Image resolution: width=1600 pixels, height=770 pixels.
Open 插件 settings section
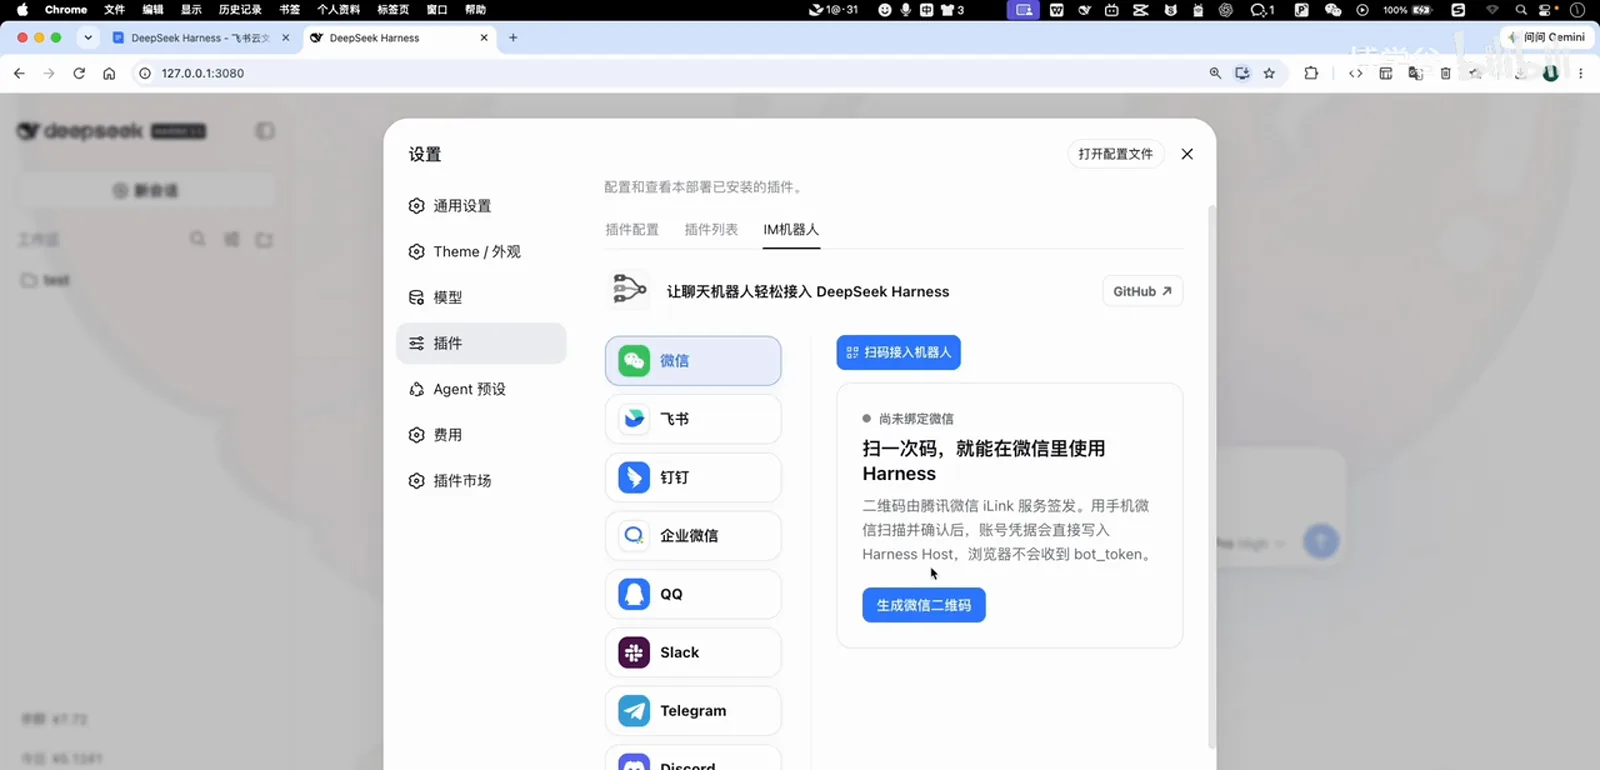coord(481,343)
